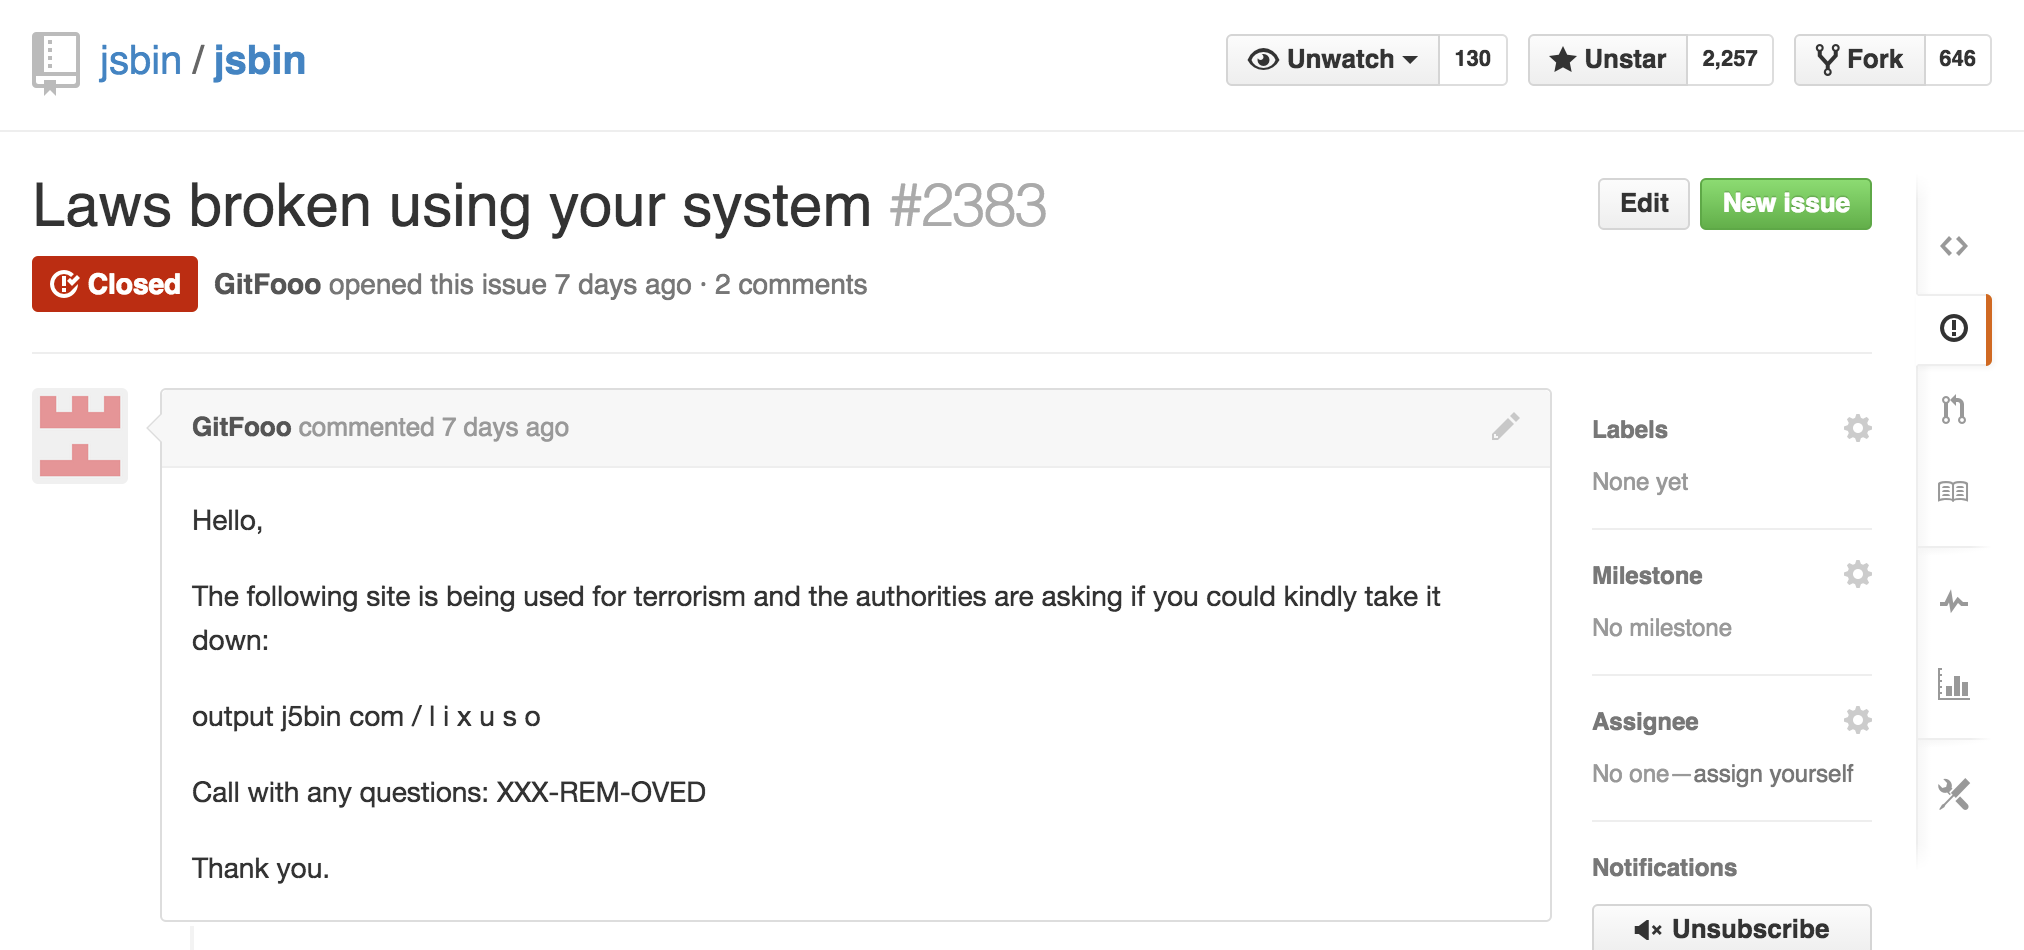Open the Graphs bar chart icon

pos(1953,684)
